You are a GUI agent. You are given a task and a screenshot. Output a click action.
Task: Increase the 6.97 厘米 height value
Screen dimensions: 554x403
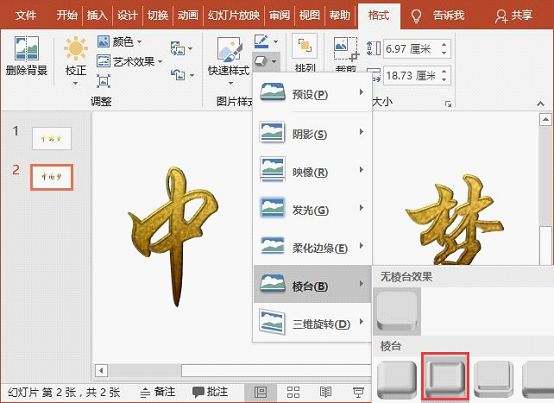click(x=444, y=44)
